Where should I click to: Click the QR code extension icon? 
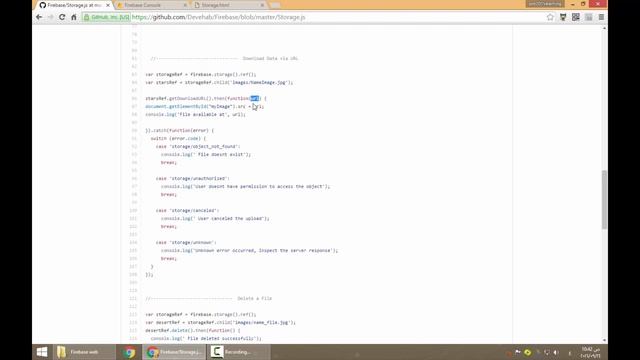(x=576, y=17)
